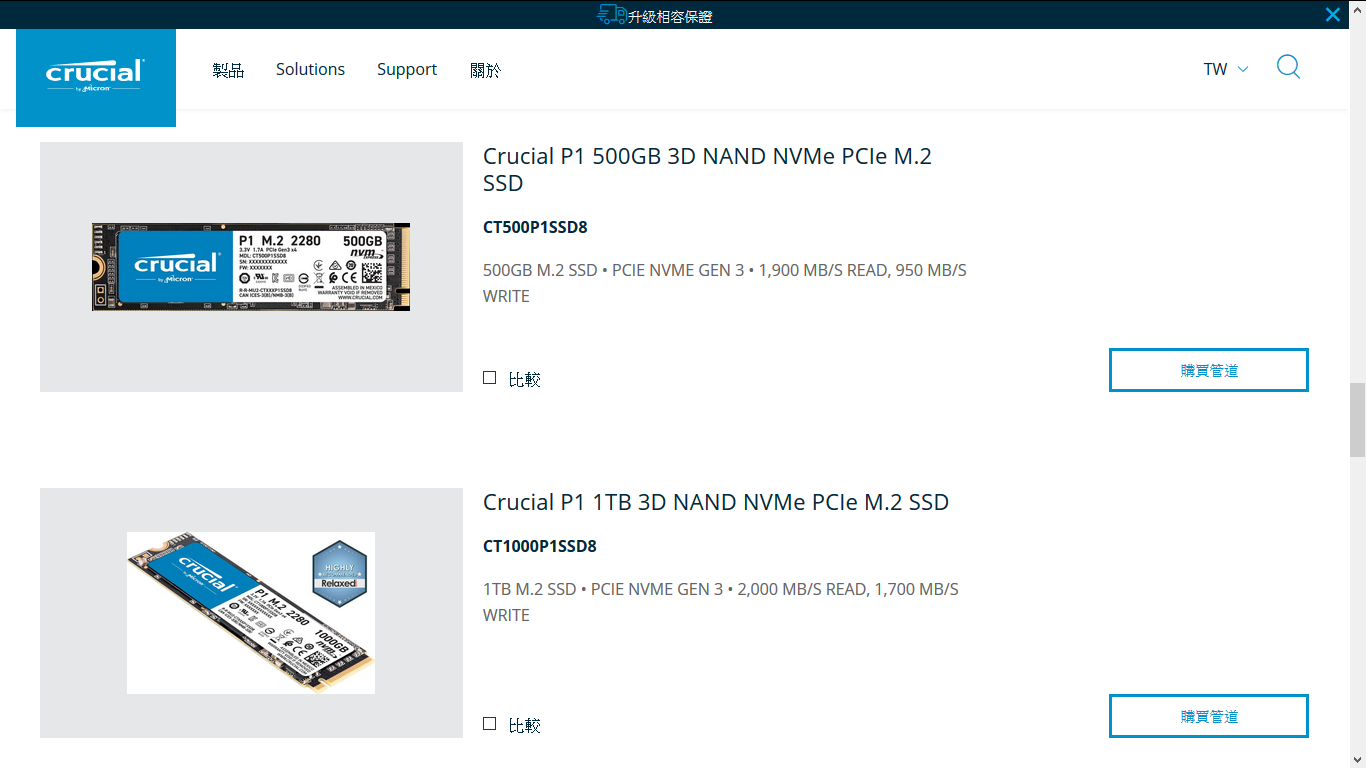
Task: Click the 升級相容保證 banner link
Action: (x=670, y=16)
